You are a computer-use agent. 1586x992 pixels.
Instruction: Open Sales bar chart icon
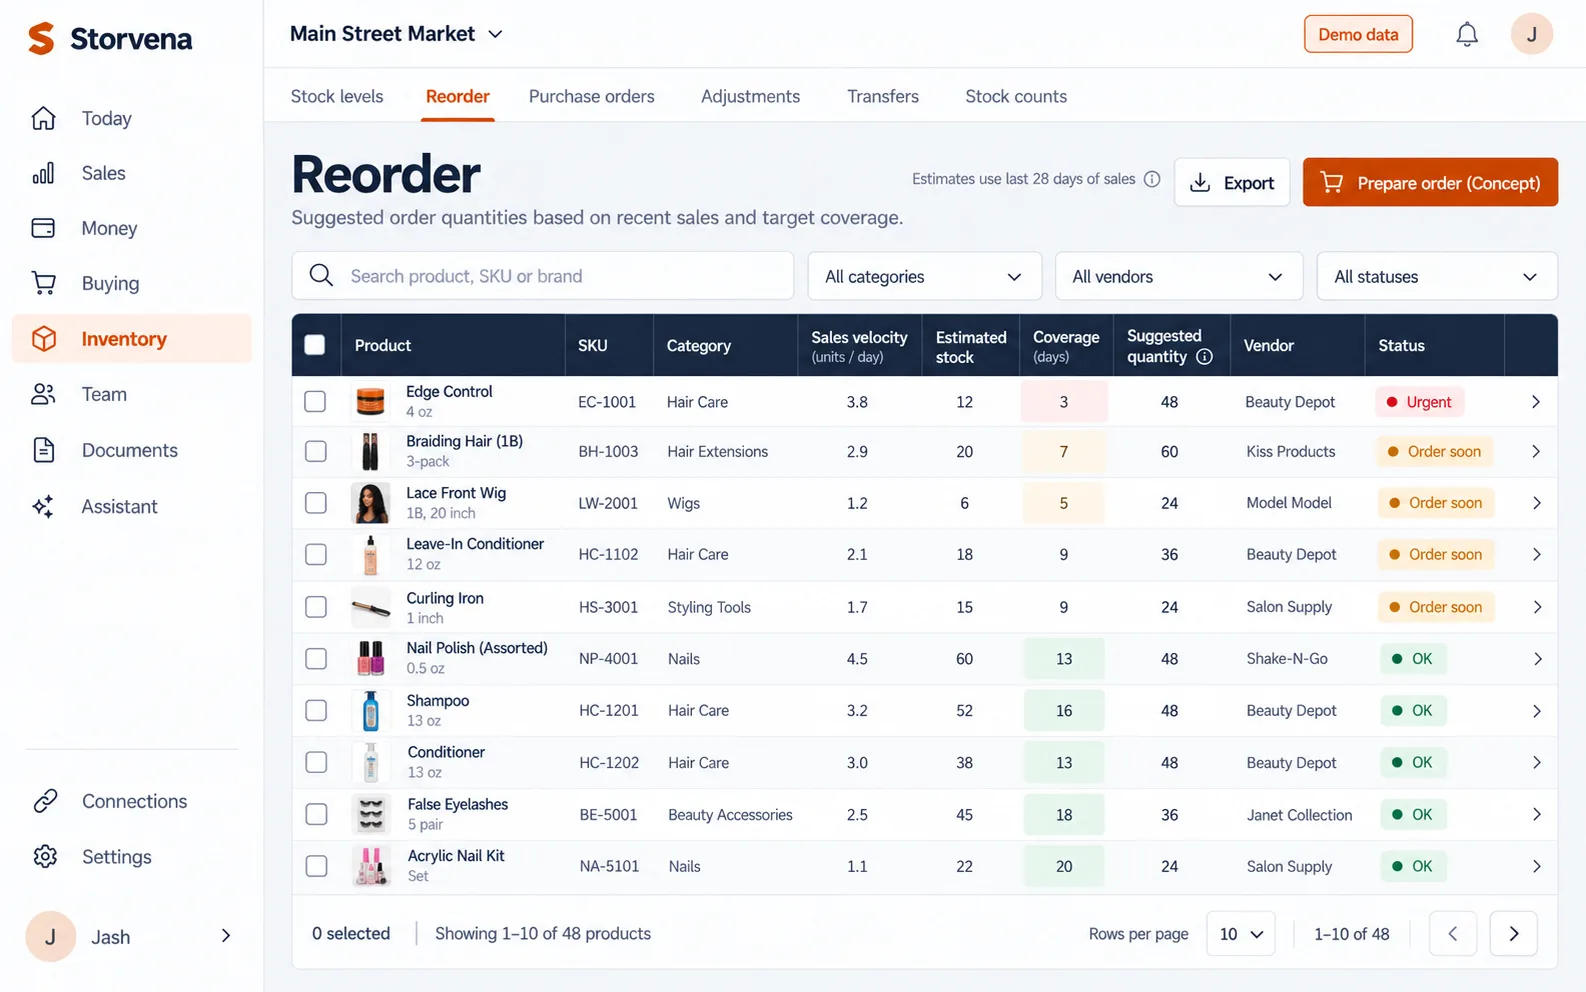pos(43,173)
